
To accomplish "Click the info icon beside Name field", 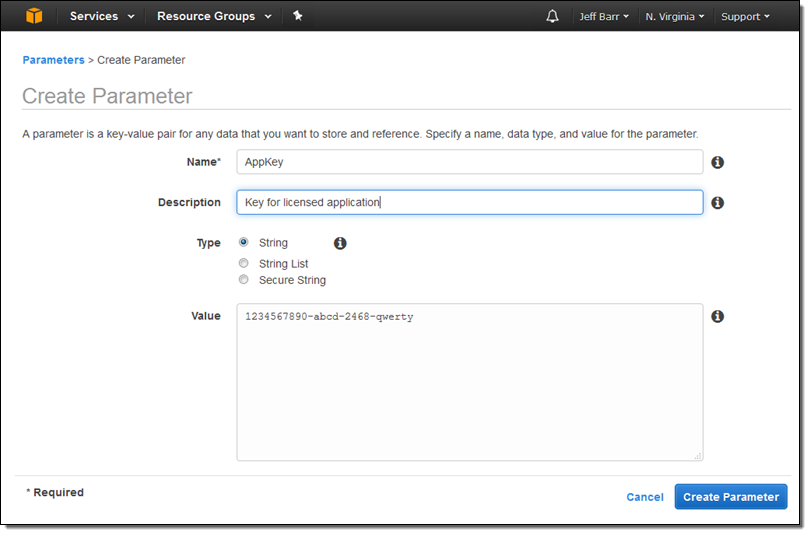I will click(x=717, y=162).
